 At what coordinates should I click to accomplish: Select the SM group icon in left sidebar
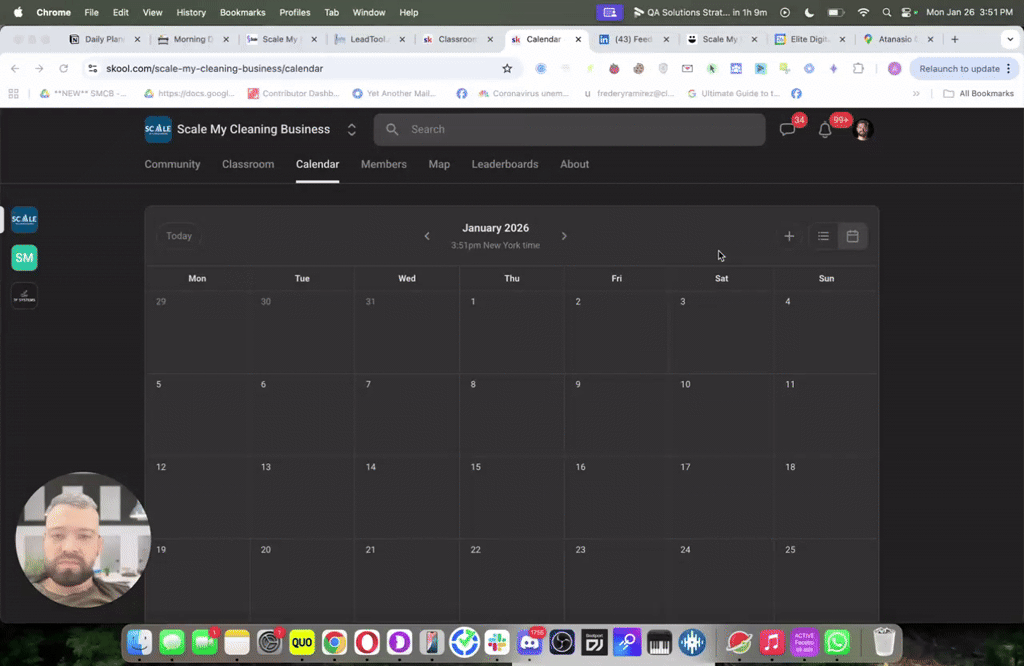tap(24, 258)
